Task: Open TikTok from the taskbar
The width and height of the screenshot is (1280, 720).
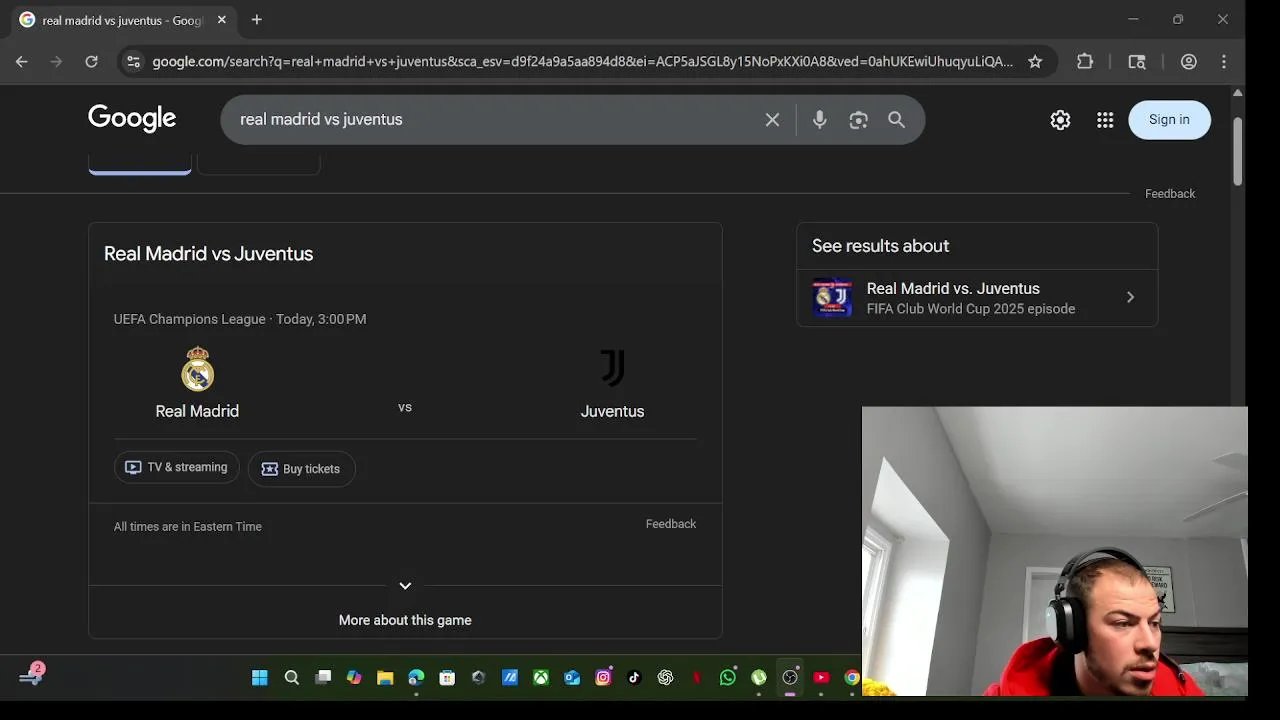Action: coord(634,678)
